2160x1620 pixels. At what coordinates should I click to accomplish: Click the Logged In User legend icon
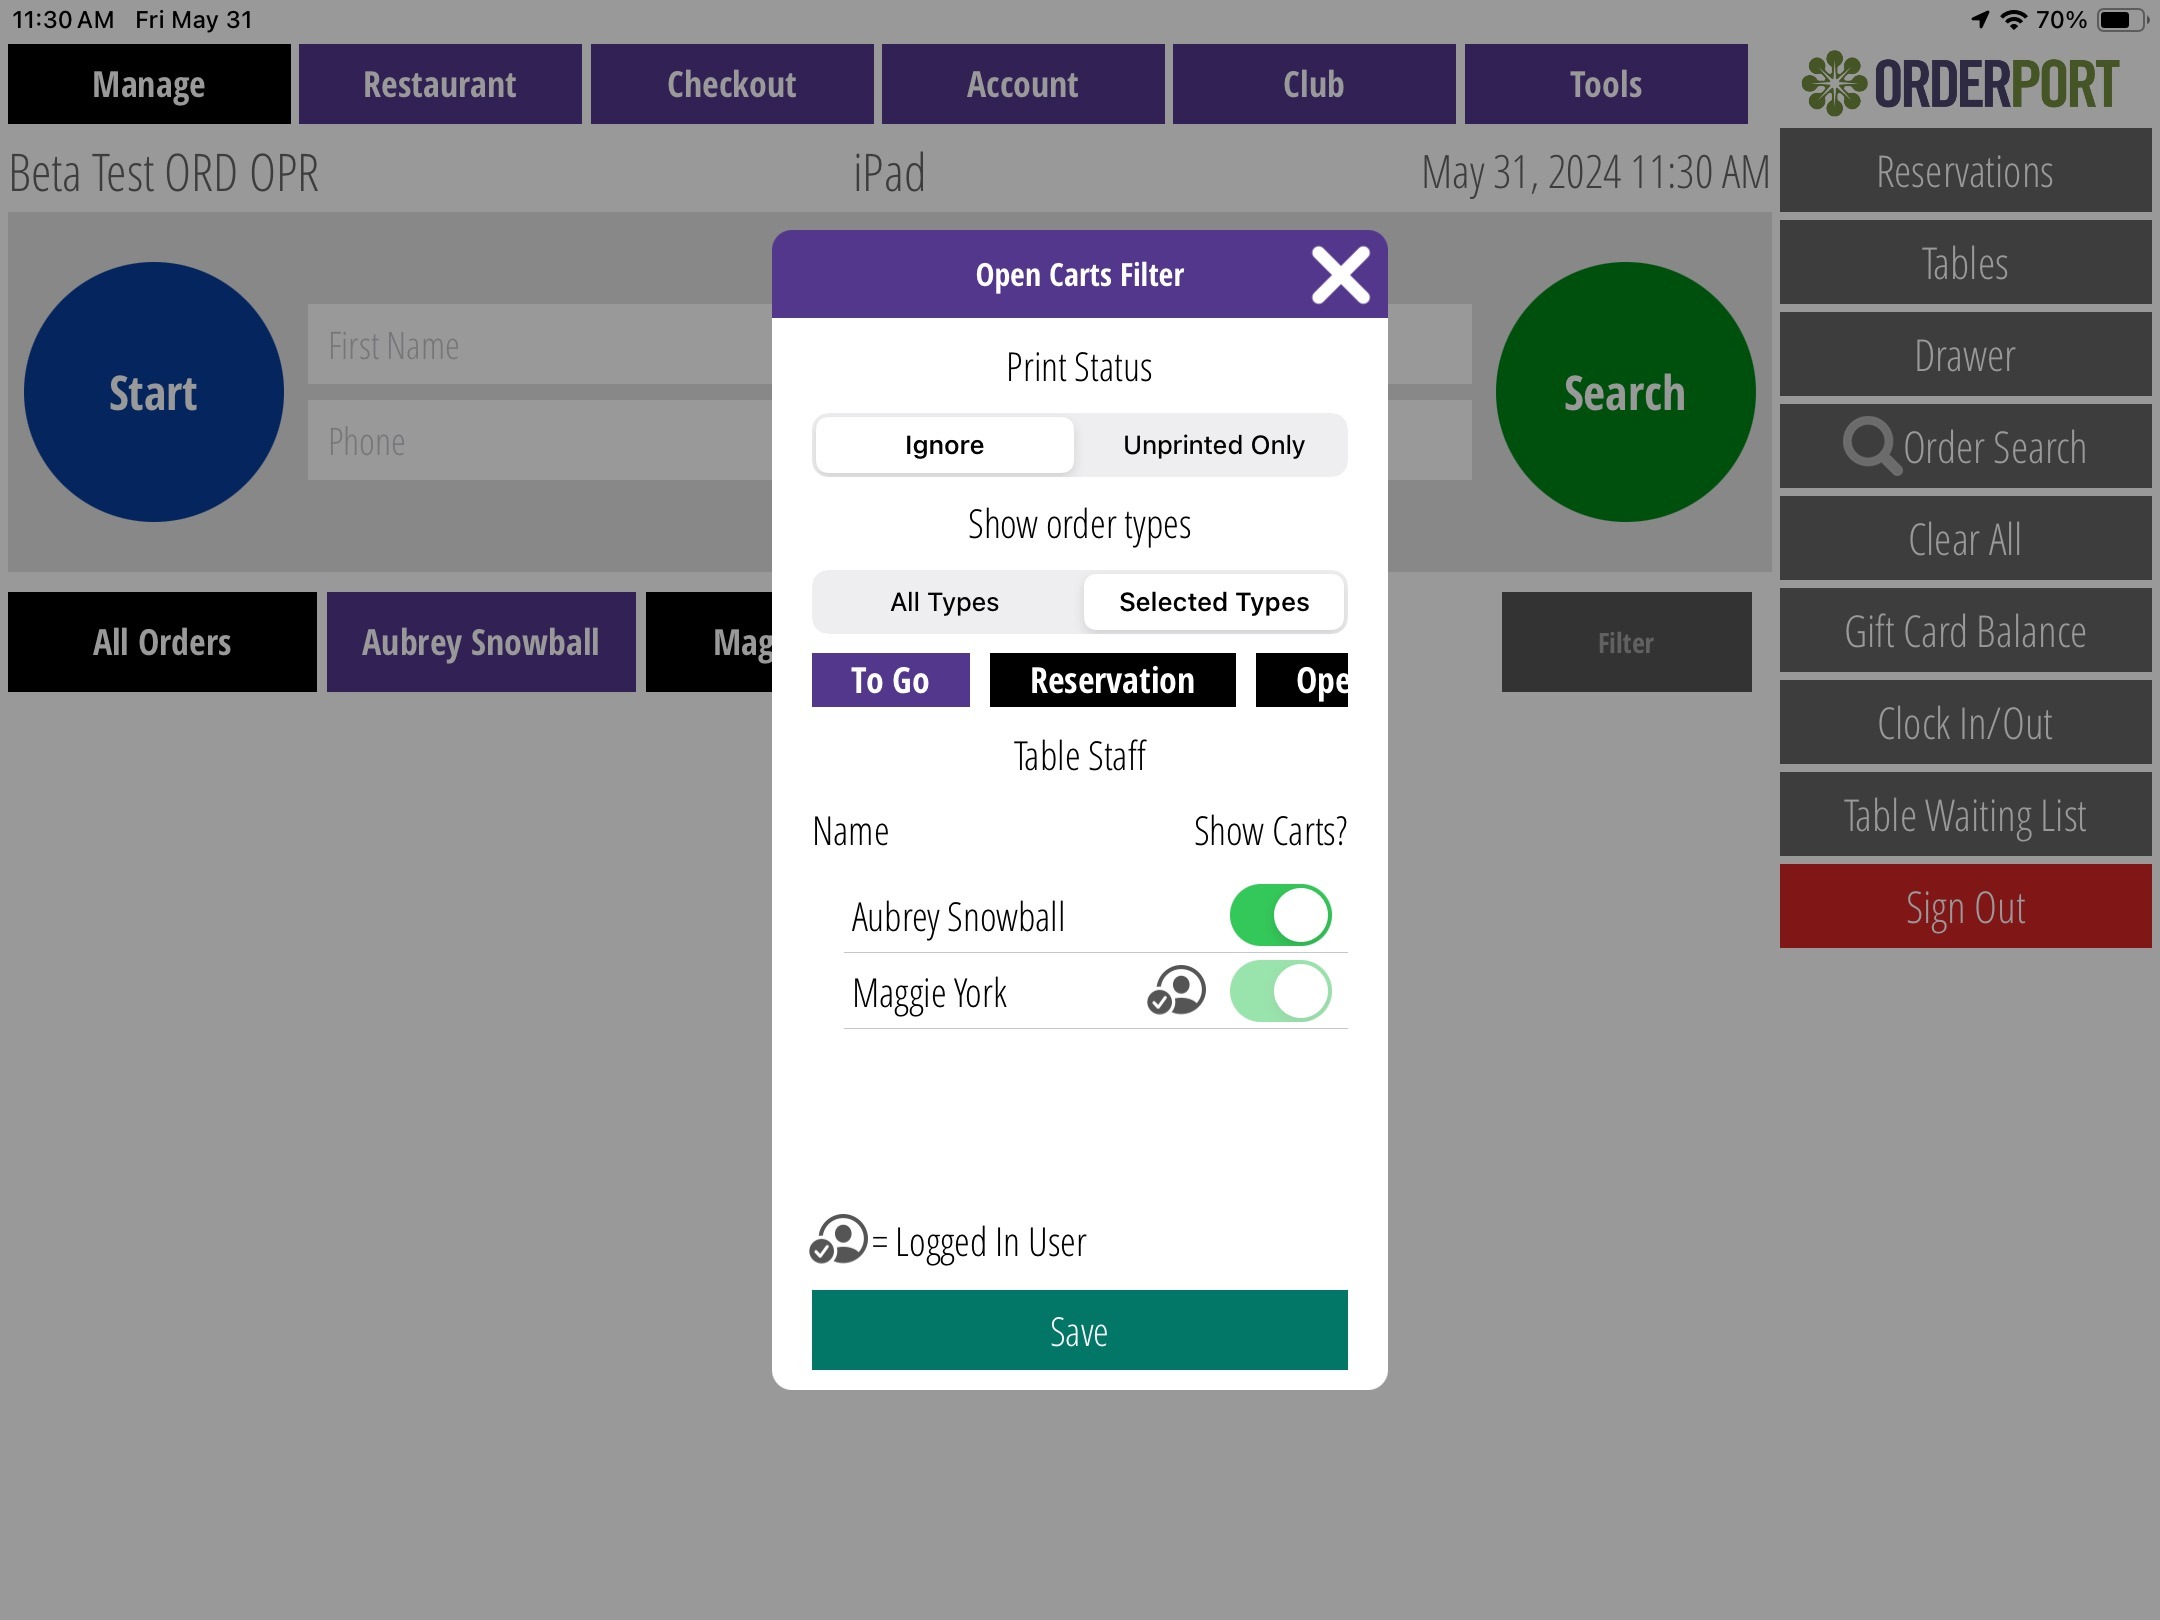point(838,1240)
